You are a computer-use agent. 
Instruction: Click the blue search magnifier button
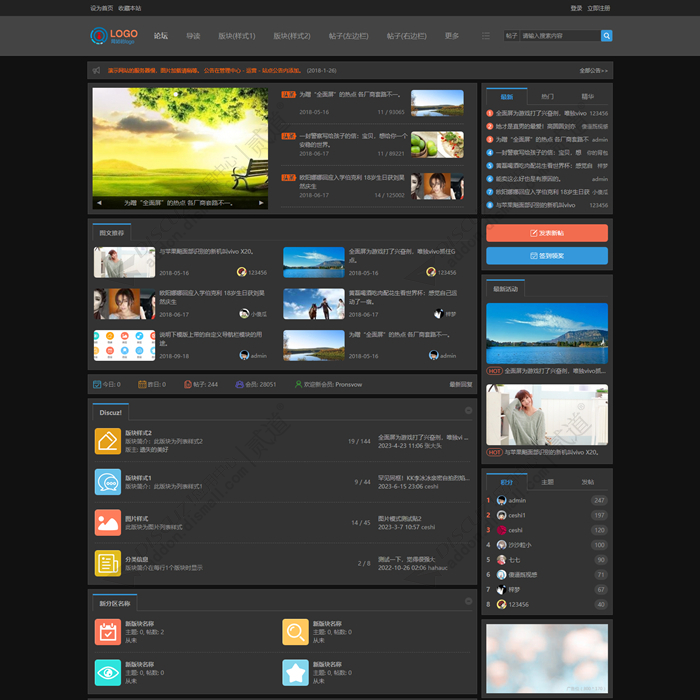606,36
